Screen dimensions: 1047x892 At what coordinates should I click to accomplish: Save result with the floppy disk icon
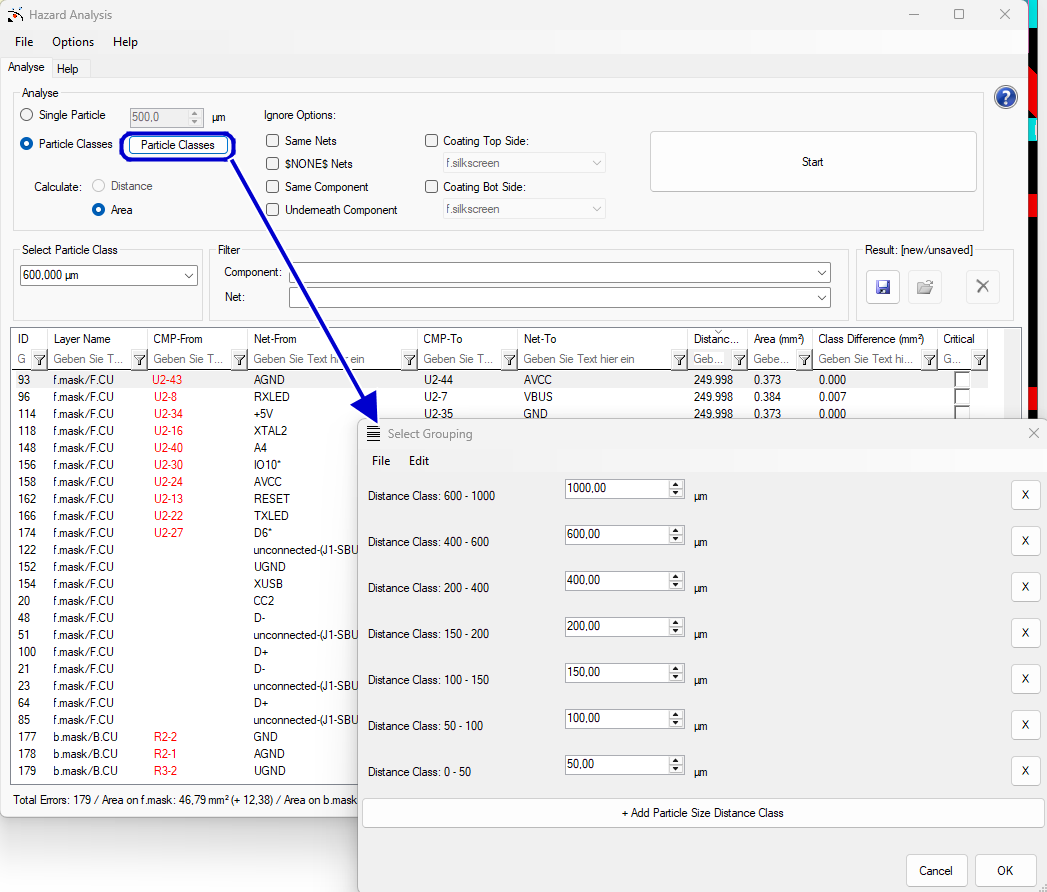point(883,287)
